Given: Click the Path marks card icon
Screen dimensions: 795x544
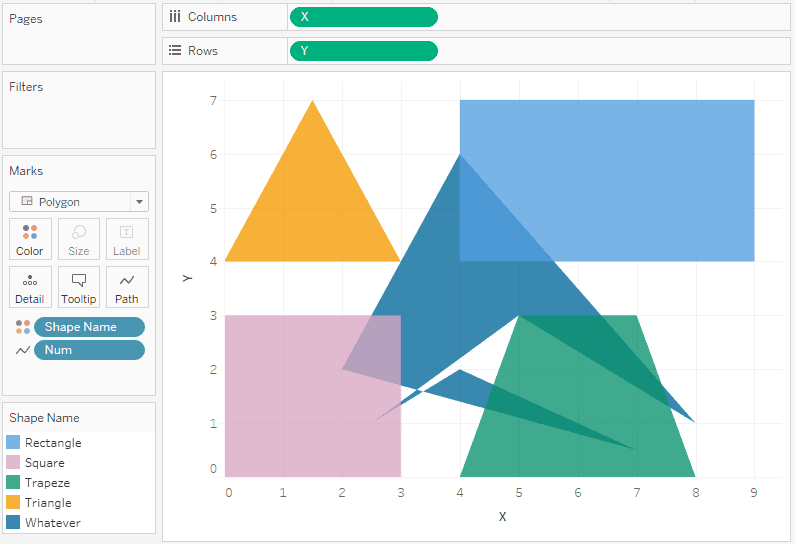Looking at the screenshot, I should tap(127, 287).
